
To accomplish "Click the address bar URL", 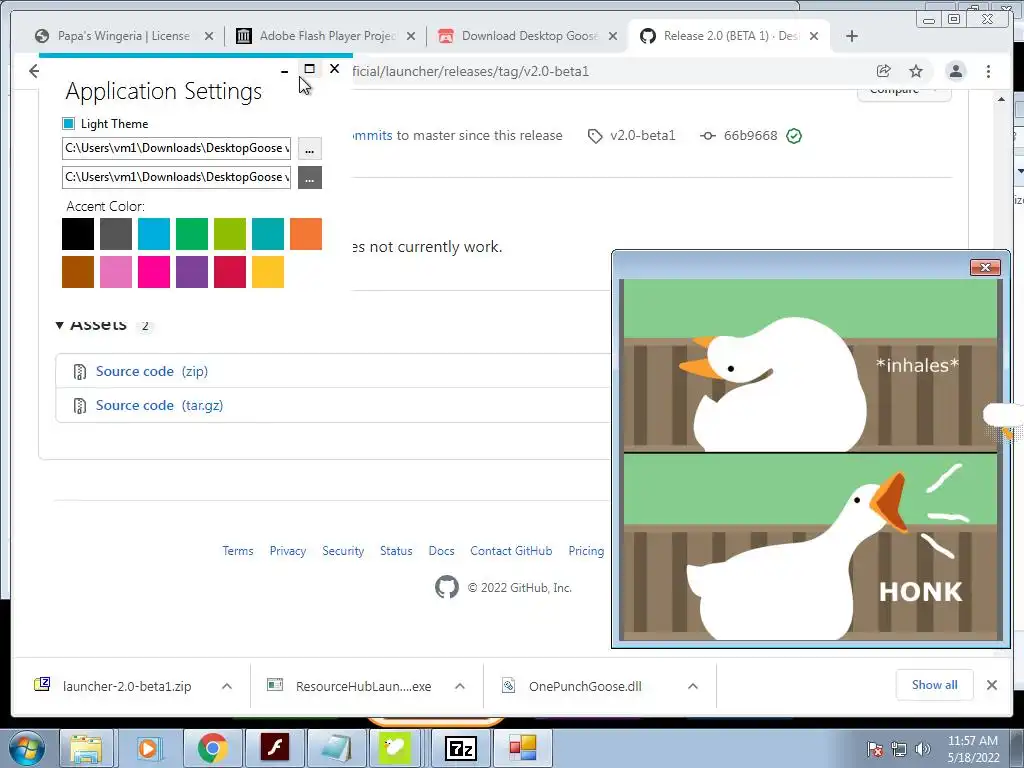I will click(x=470, y=71).
